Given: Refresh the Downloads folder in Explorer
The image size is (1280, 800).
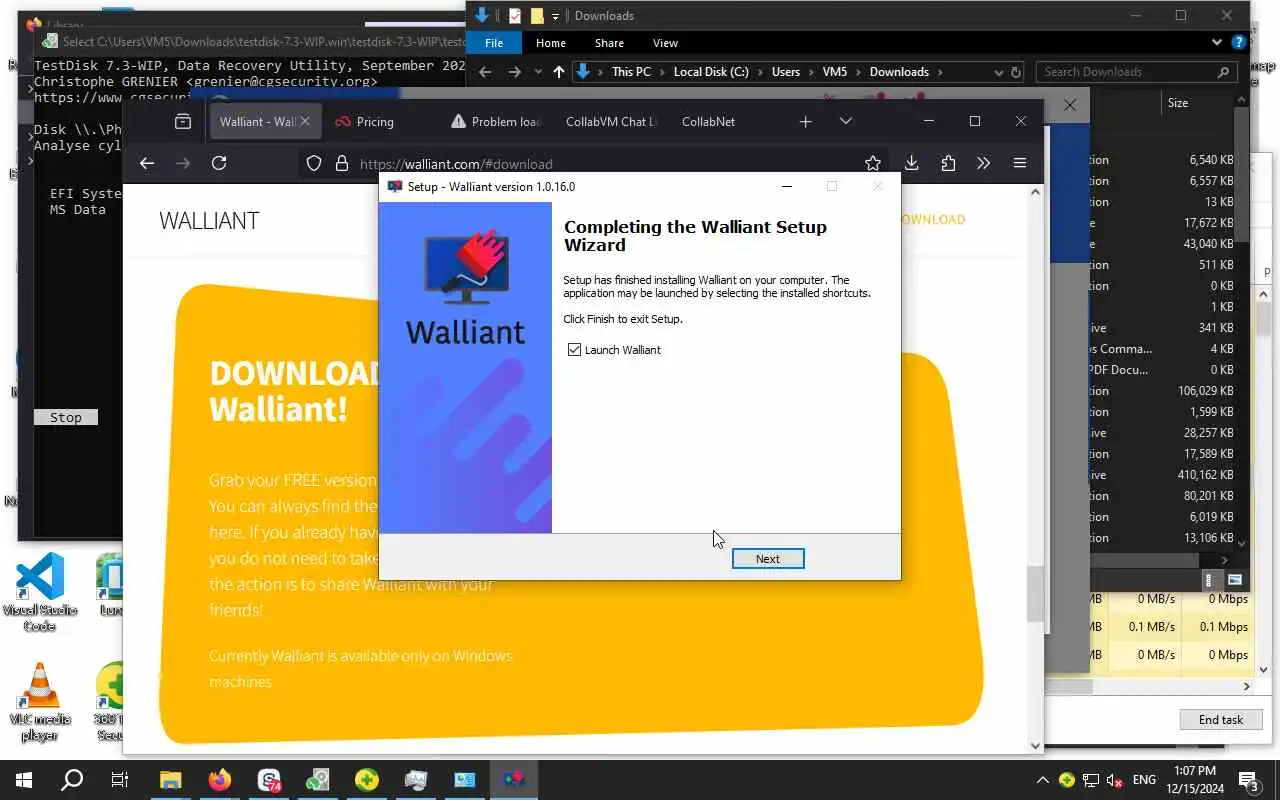Looking at the screenshot, I should pyautogui.click(x=1016, y=72).
